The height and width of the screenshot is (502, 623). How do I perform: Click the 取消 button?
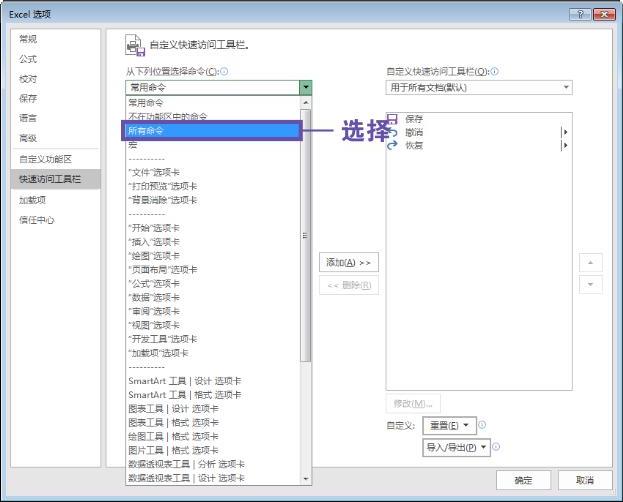click(585, 480)
